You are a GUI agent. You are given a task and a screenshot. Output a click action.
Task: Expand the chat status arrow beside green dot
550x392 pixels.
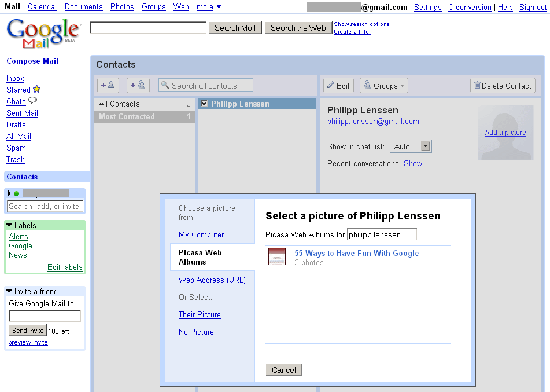9,194
